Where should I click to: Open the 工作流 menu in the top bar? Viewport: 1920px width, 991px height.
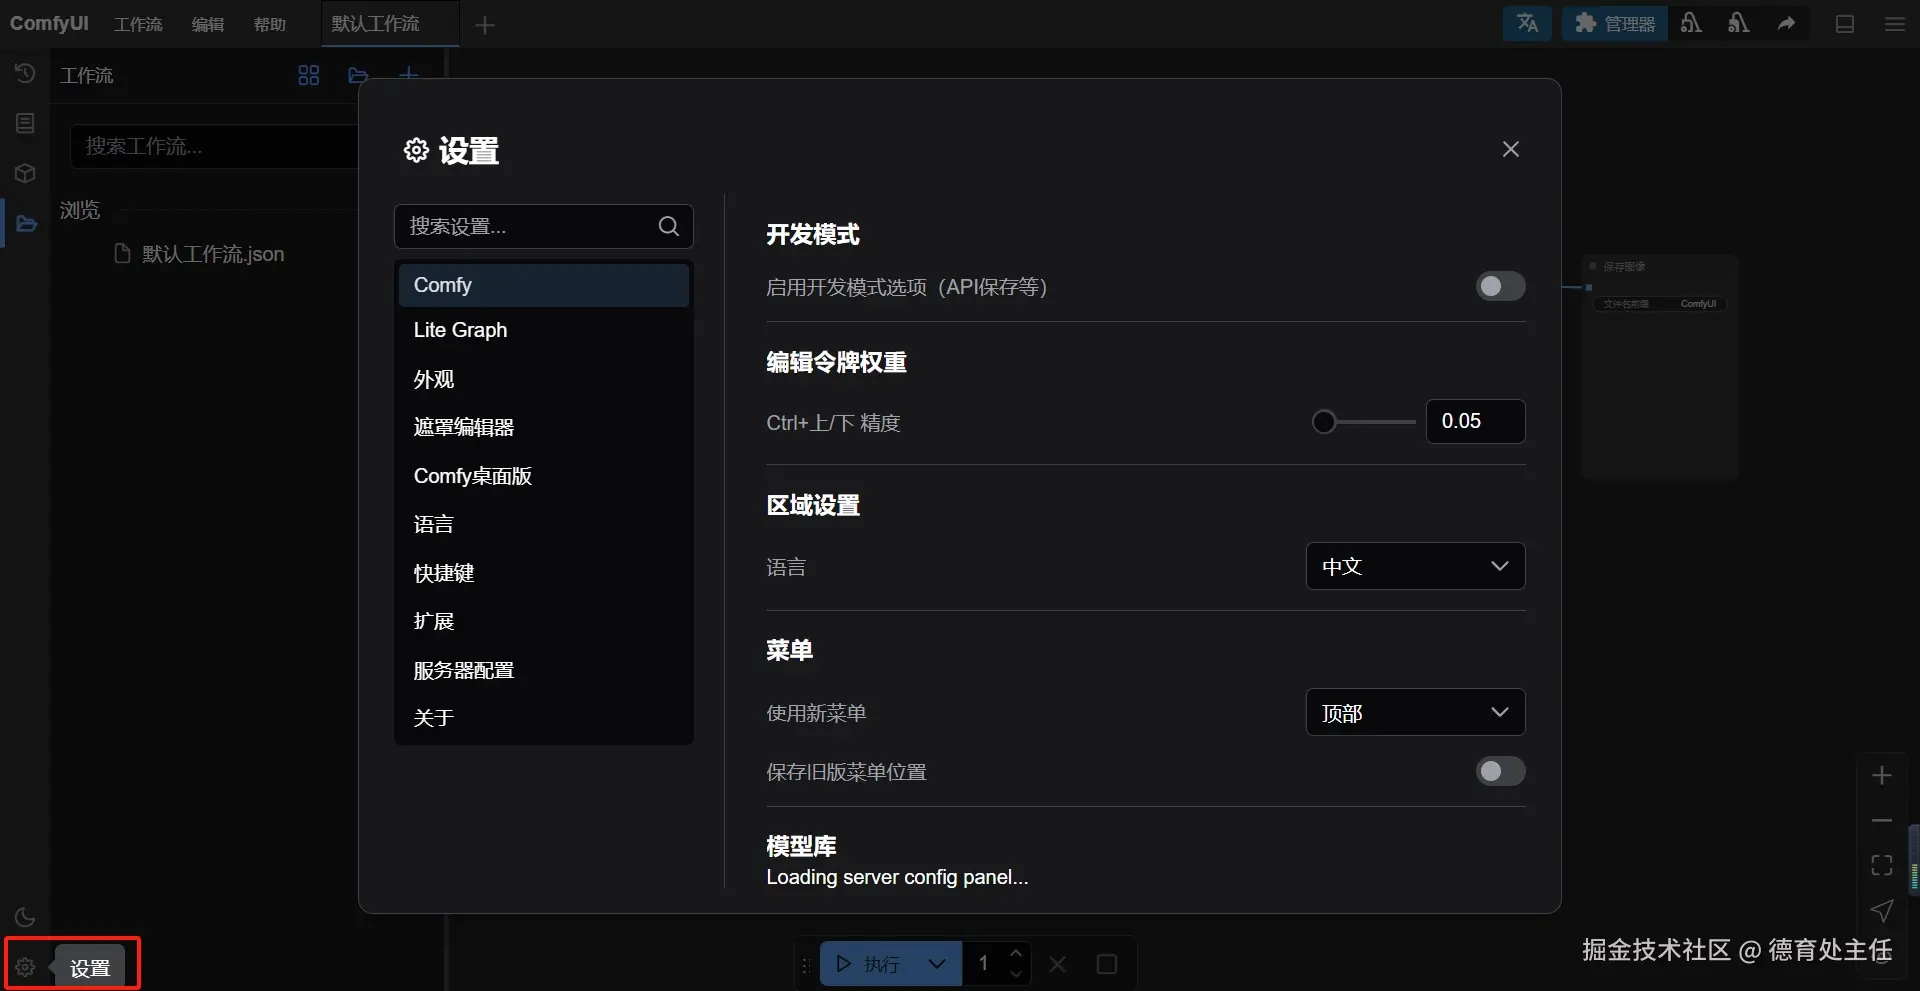point(138,24)
